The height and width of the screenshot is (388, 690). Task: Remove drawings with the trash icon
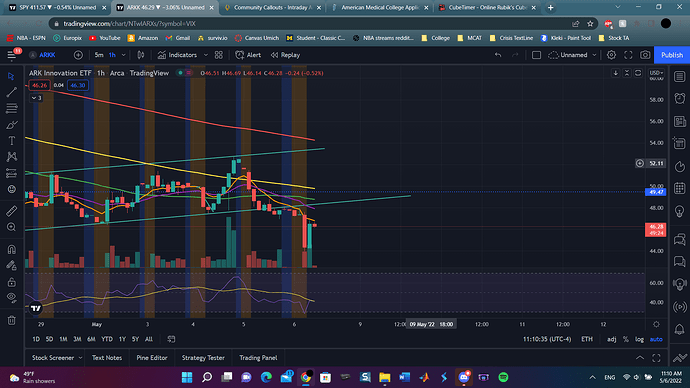tap(12, 320)
